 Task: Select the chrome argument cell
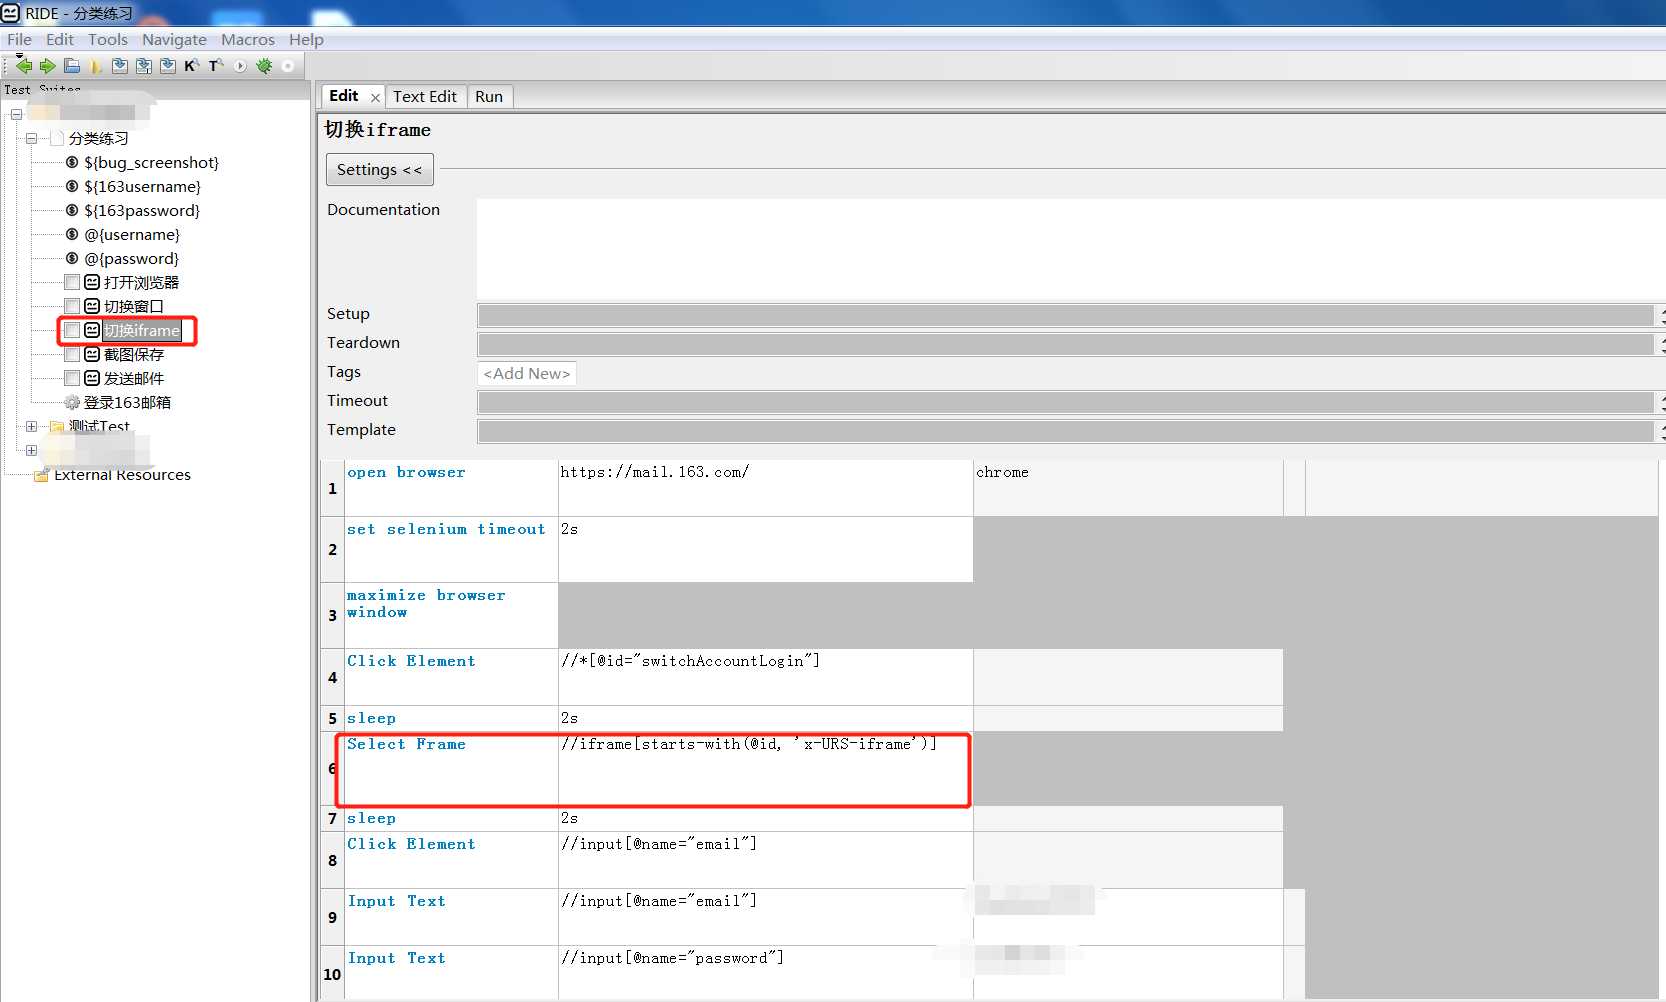[1128, 488]
